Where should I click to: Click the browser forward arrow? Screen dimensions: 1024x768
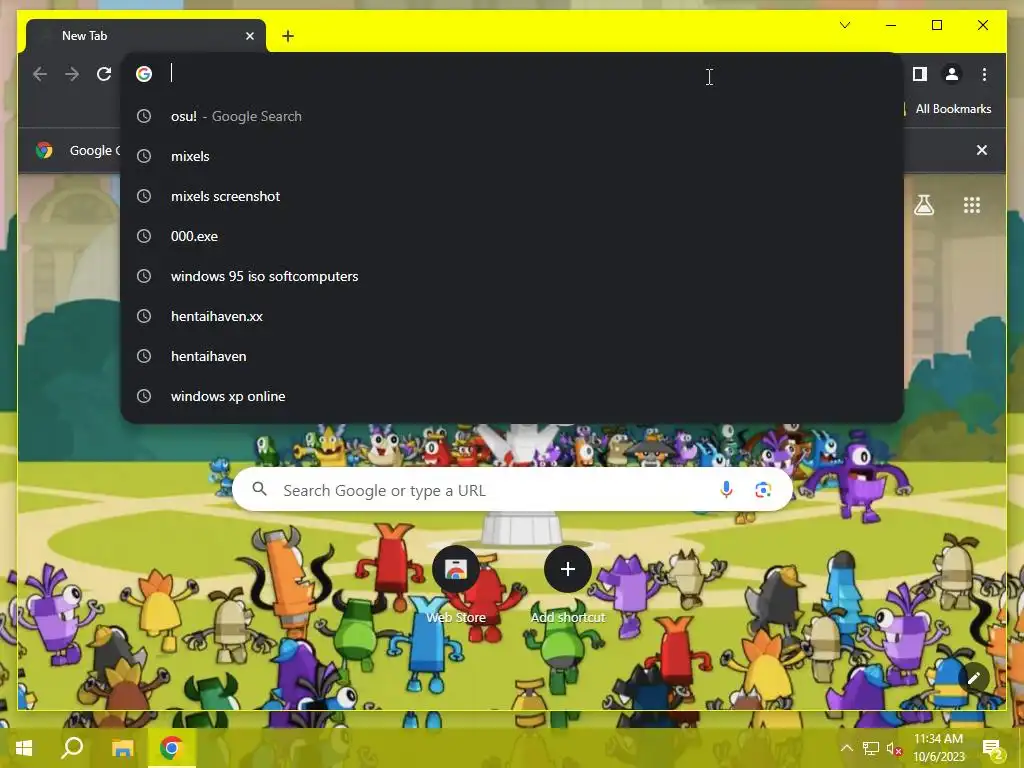72,74
